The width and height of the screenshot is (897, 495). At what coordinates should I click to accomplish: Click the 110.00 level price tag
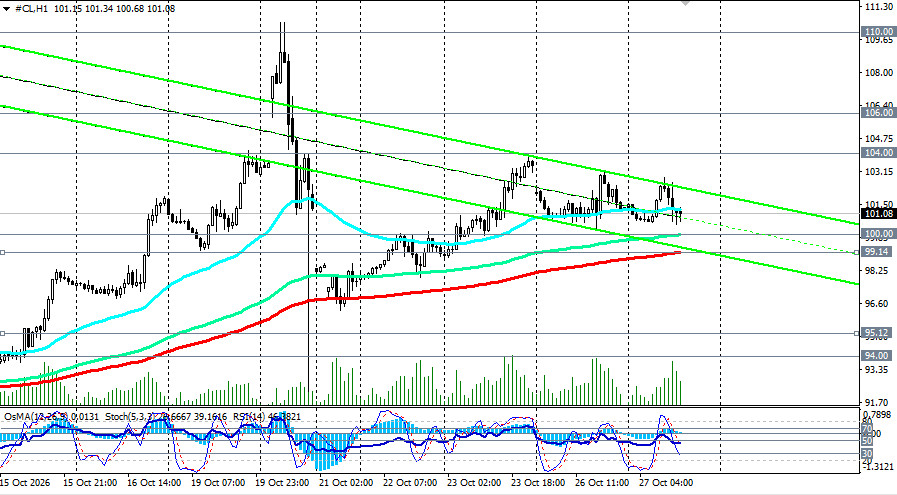(x=878, y=32)
